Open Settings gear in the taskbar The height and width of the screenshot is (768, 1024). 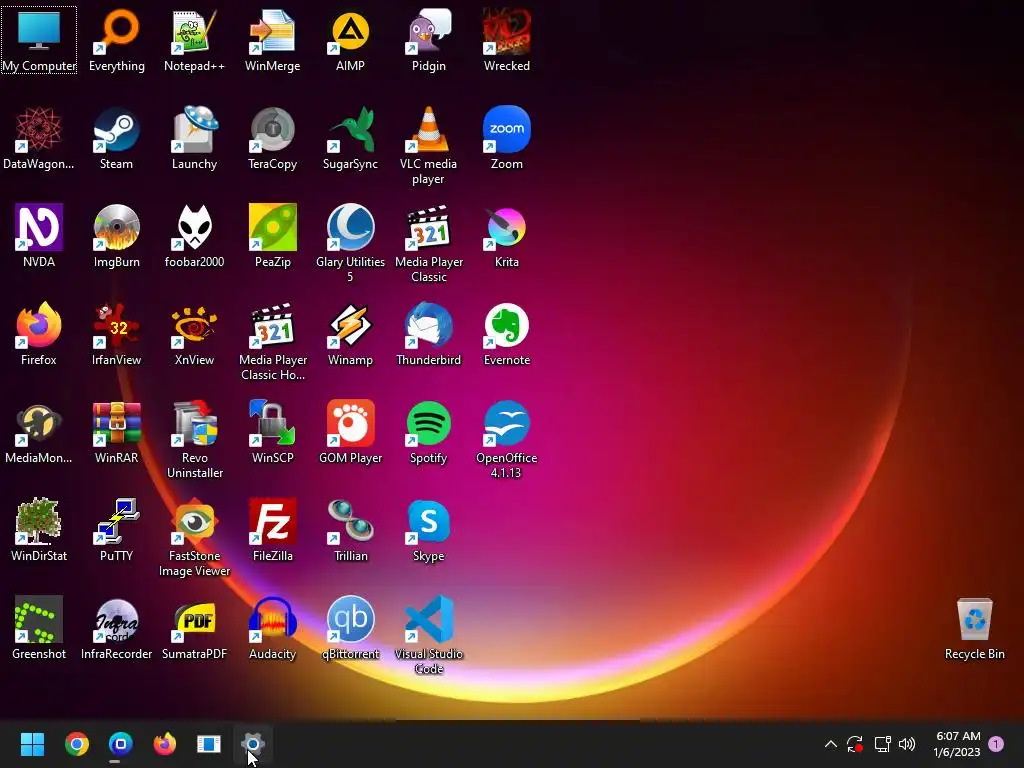[253, 744]
